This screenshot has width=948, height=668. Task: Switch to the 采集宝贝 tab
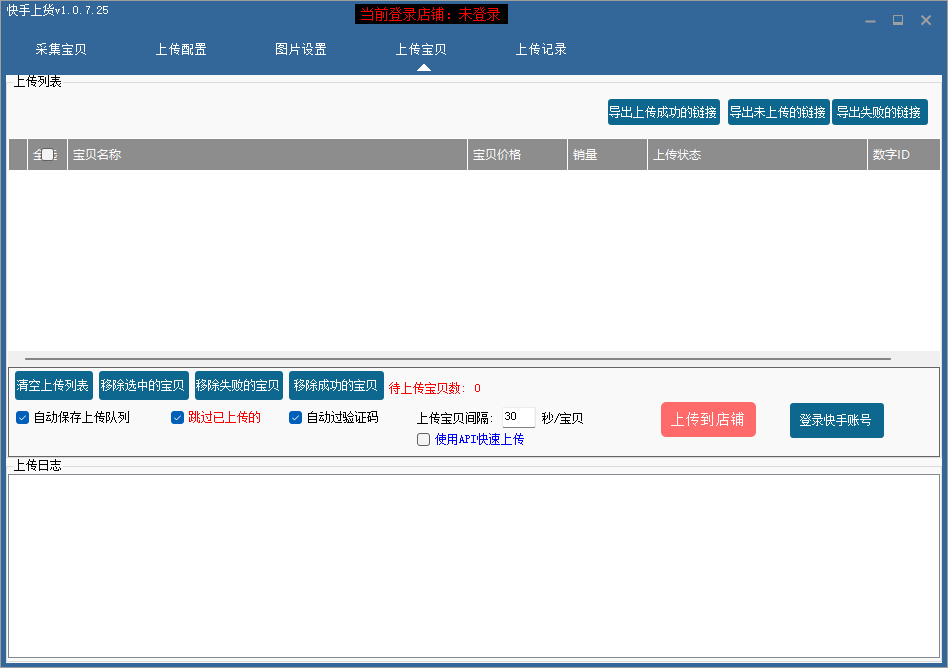(x=61, y=49)
